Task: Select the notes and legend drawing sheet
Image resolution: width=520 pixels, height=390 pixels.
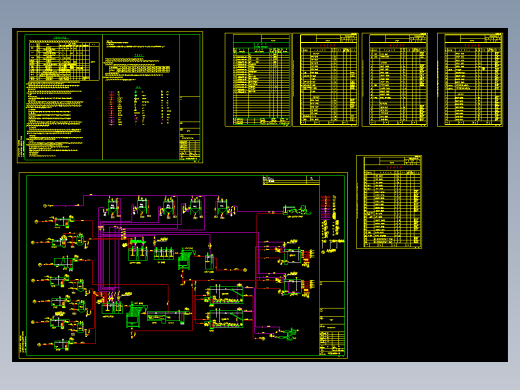Action: coord(110,97)
